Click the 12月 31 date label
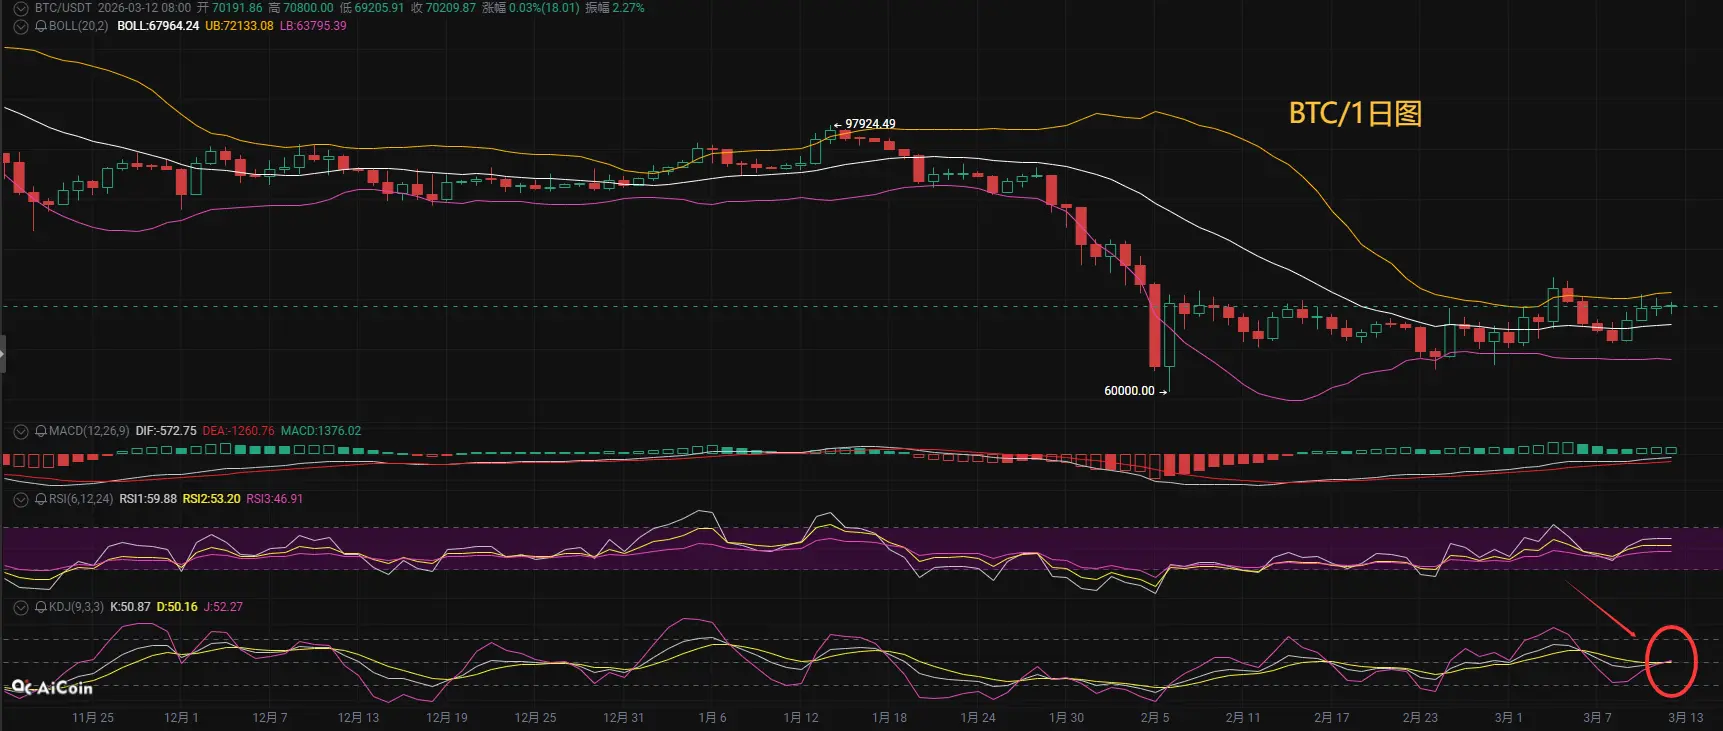Viewport: 1723px width, 731px height. (624, 718)
